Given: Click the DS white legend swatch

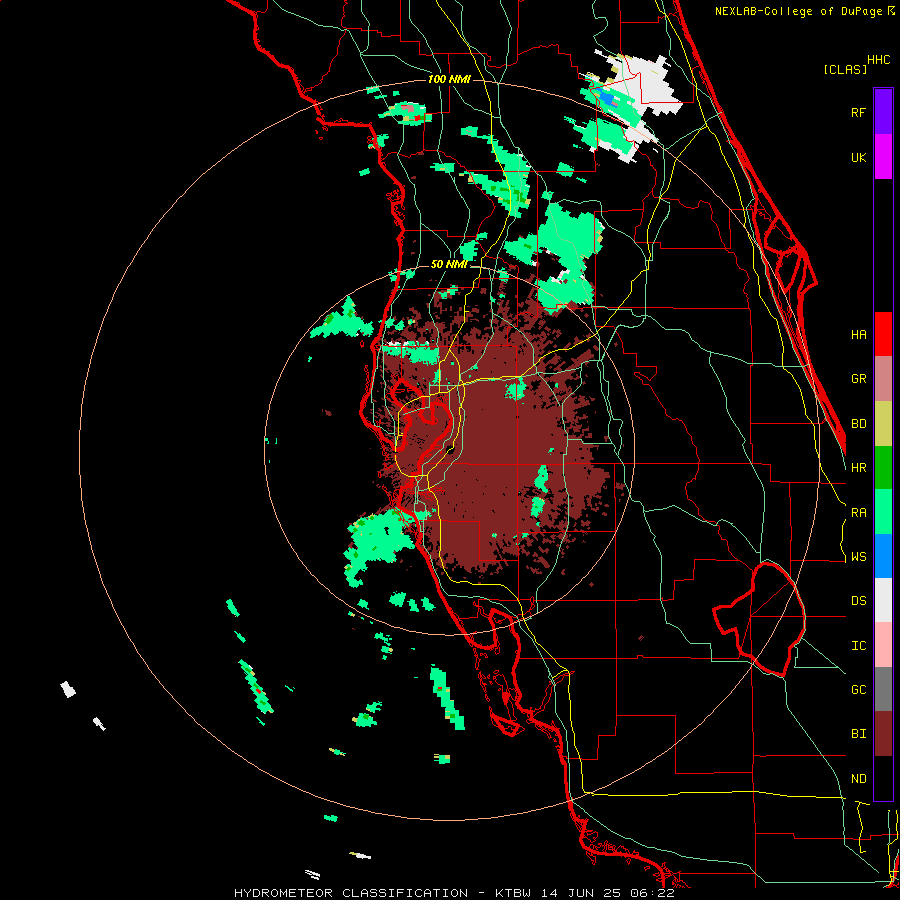Looking at the screenshot, I should click(883, 600).
